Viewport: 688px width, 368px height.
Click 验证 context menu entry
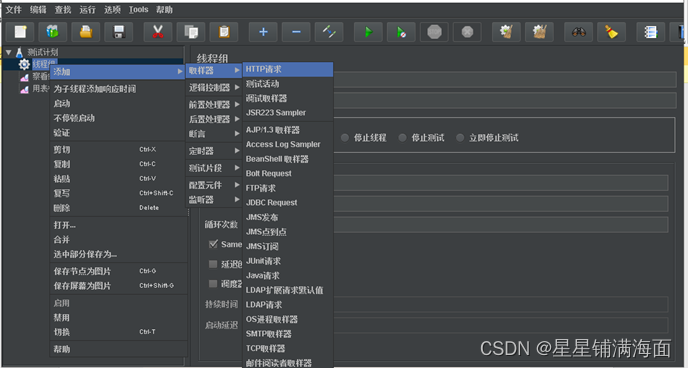click(118, 132)
